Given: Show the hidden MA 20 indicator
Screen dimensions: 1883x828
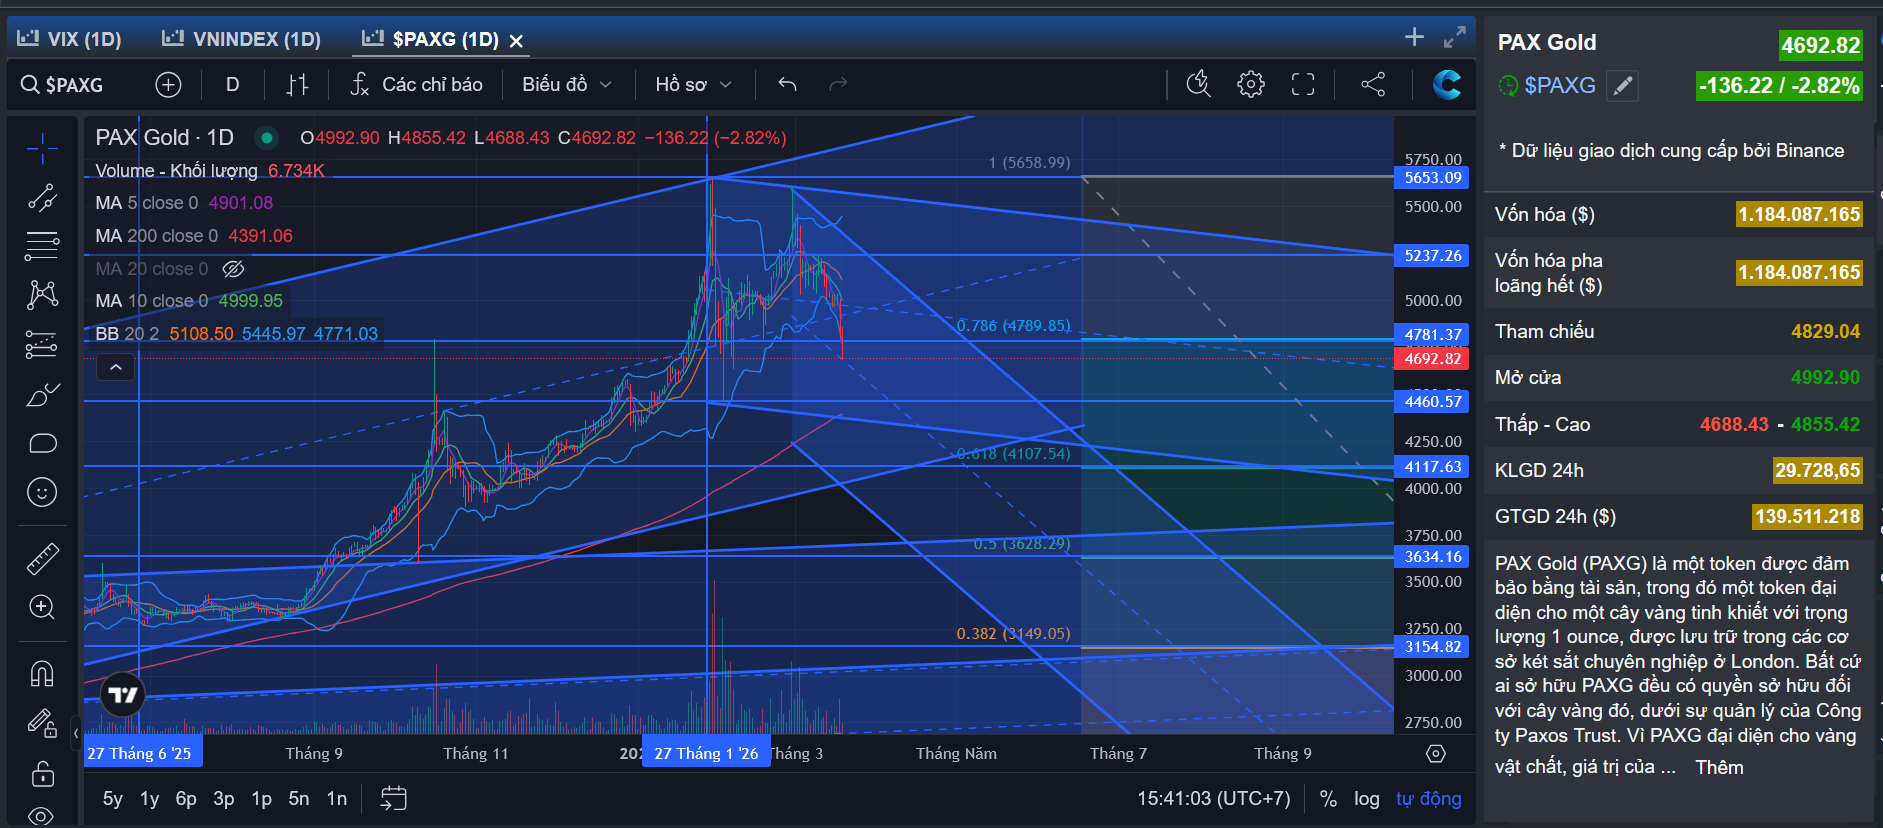Looking at the screenshot, I should pyautogui.click(x=233, y=269).
